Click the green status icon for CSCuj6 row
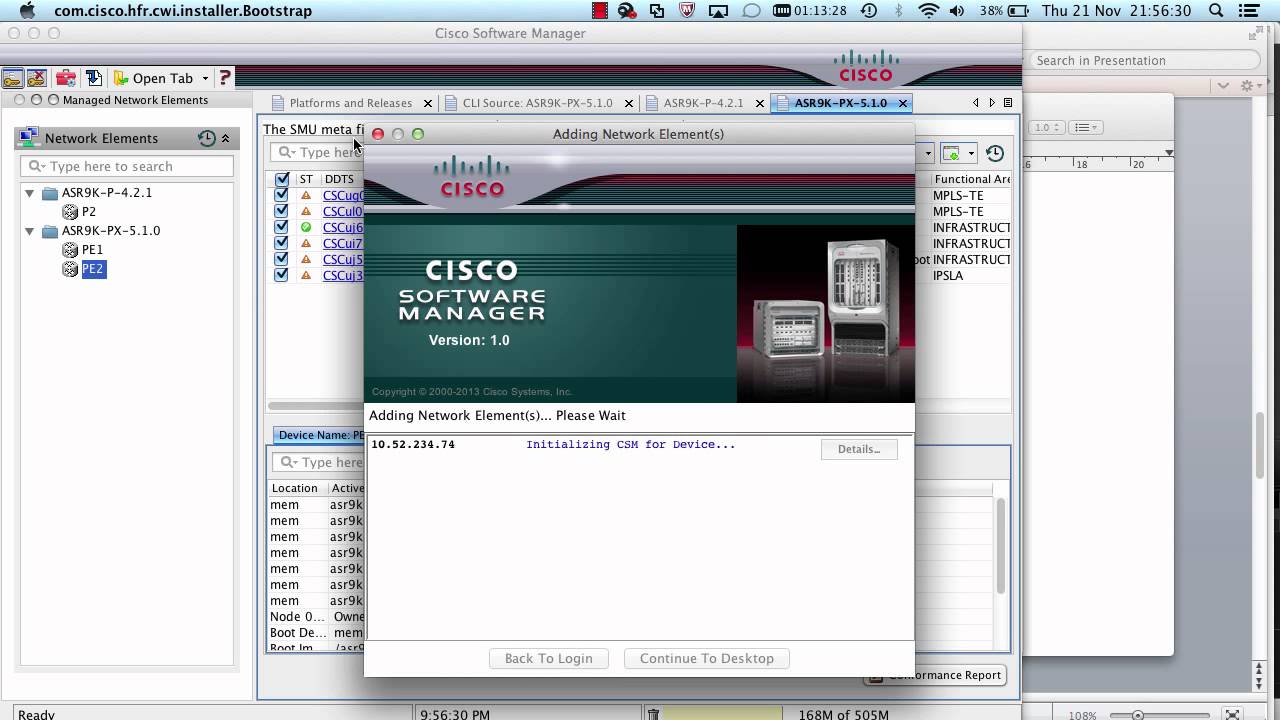This screenshot has height=720, width=1280. pyautogui.click(x=306, y=227)
